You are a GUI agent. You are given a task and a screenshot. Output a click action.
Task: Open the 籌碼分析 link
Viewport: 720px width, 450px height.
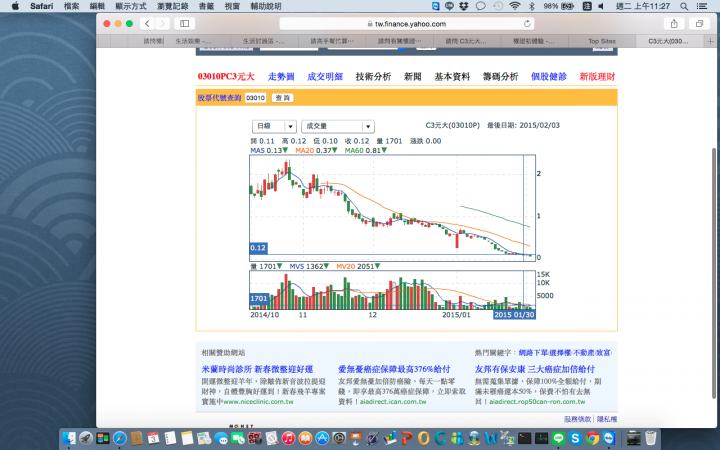(501, 77)
